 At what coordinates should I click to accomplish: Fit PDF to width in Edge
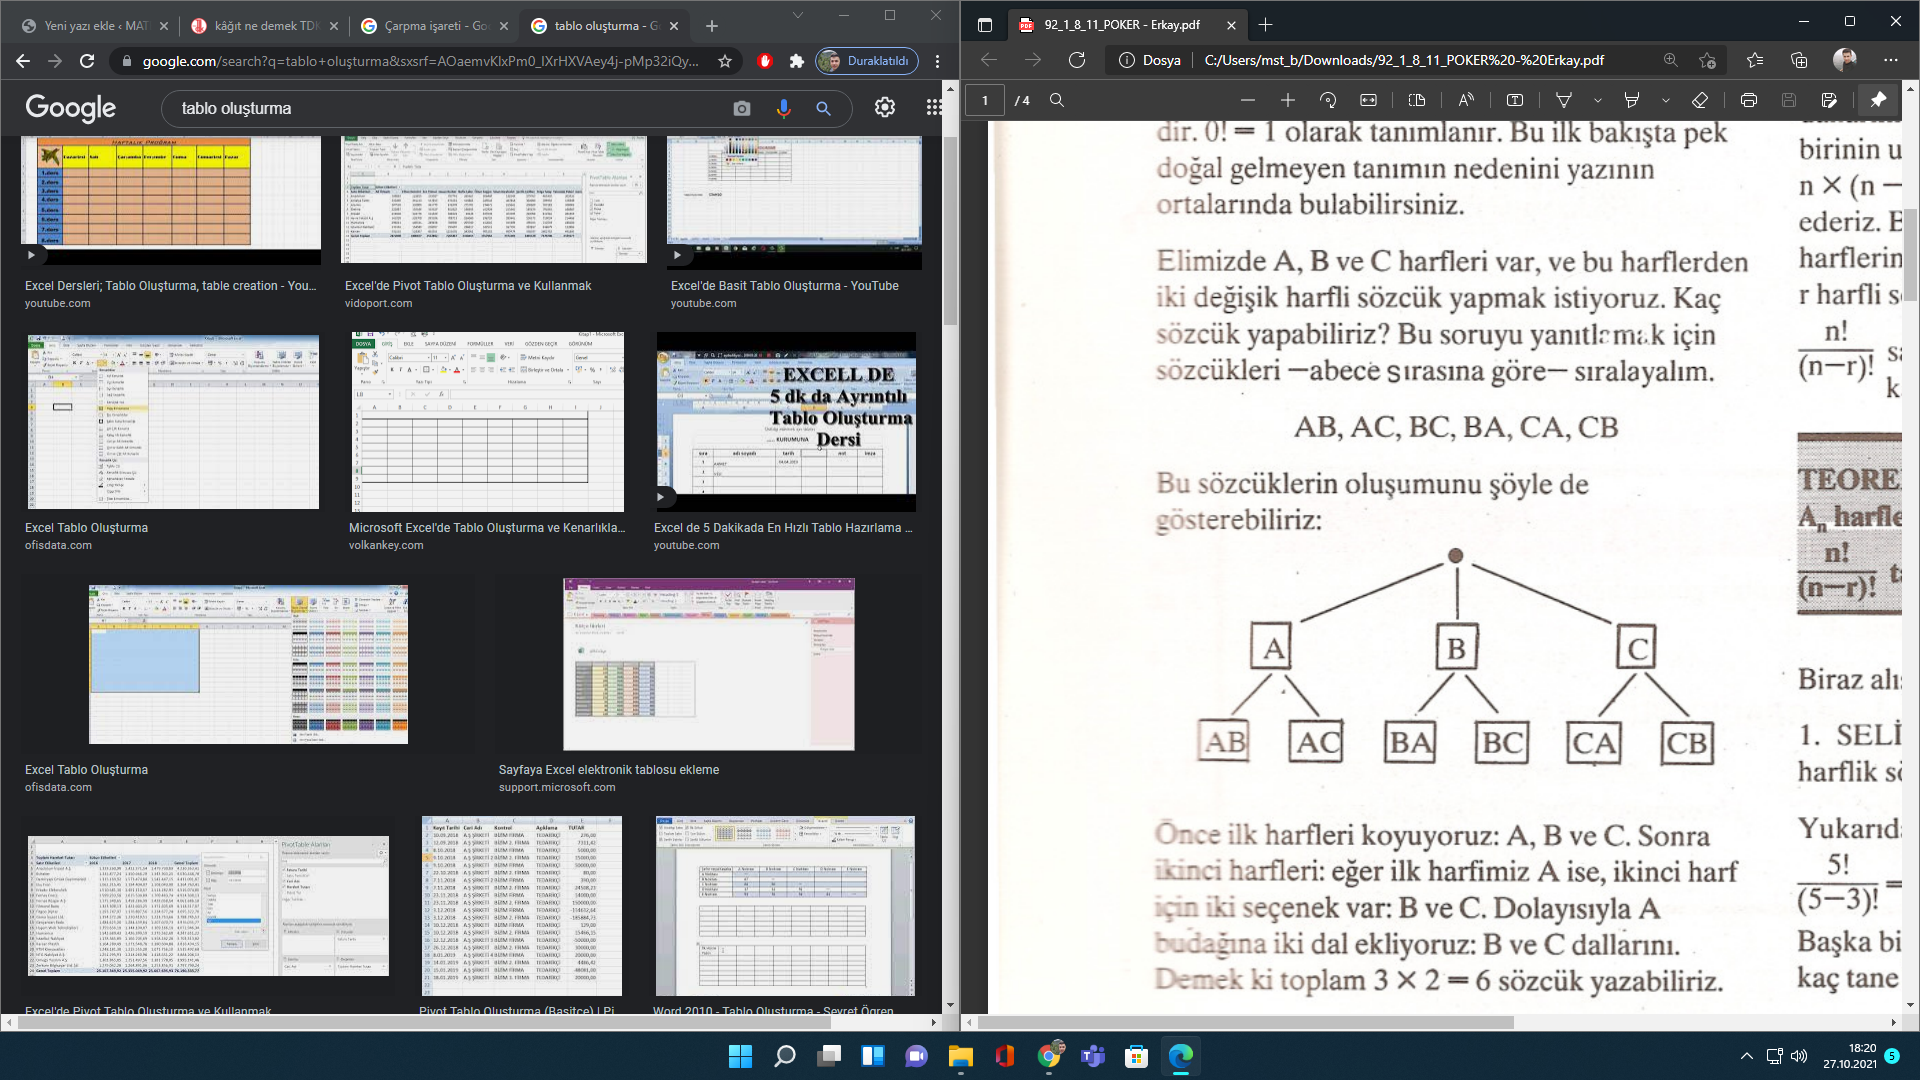click(1368, 100)
